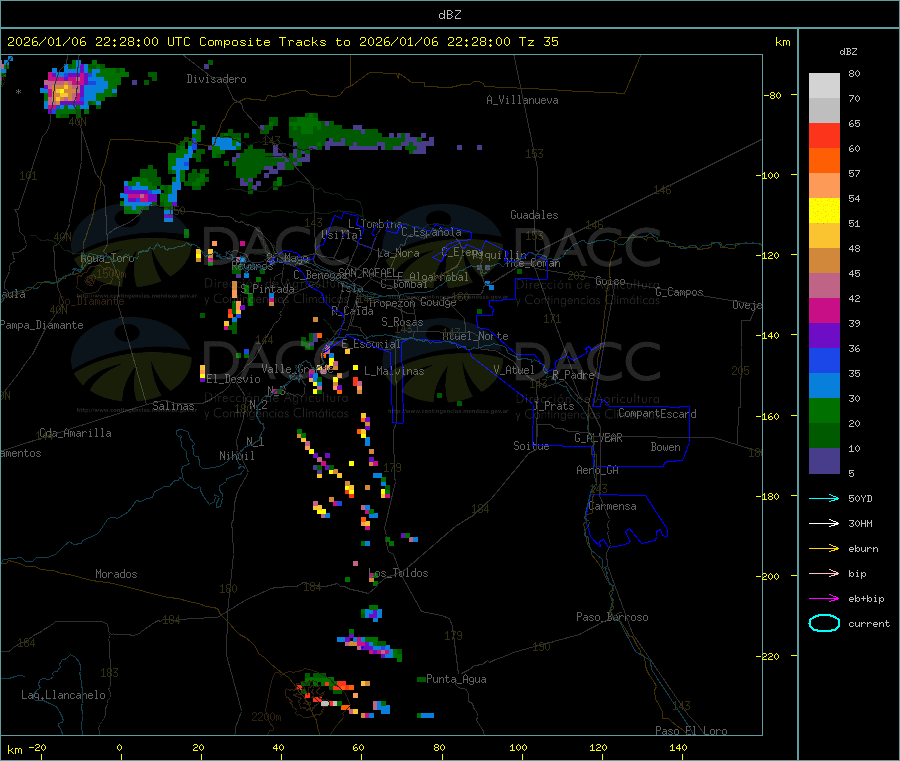Click the 'Paso_Barroso' place label
Viewport: 900px width, 761px height.
coord(612,618)
